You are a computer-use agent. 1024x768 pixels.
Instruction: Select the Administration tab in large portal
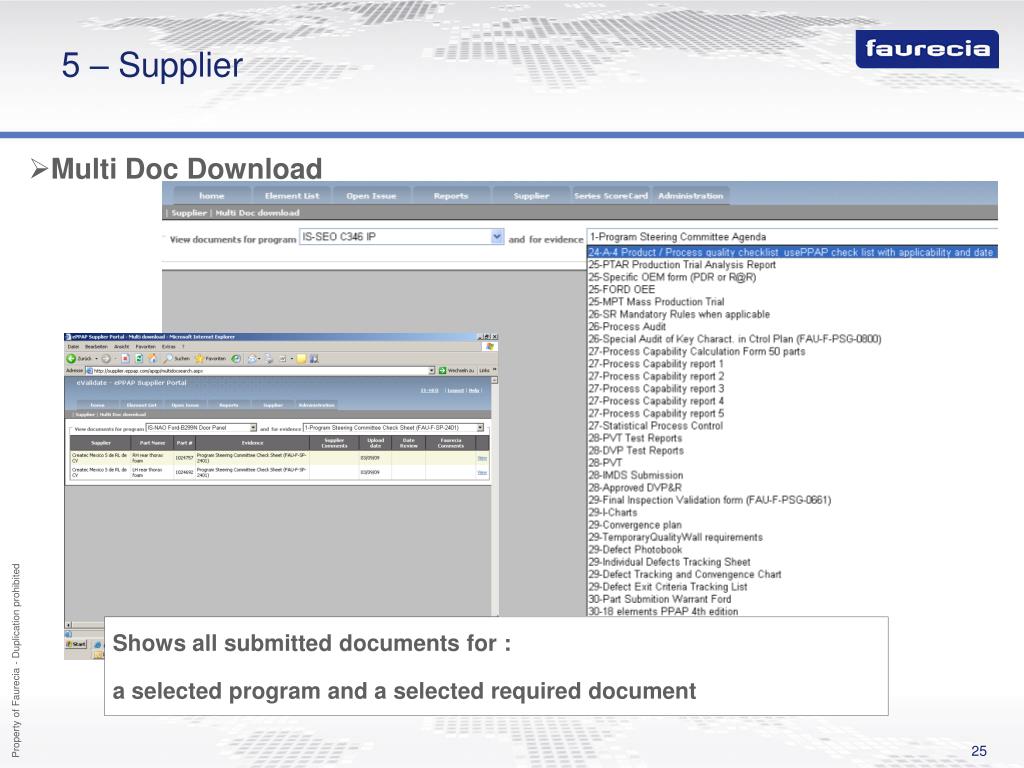[x=690, y=195]
